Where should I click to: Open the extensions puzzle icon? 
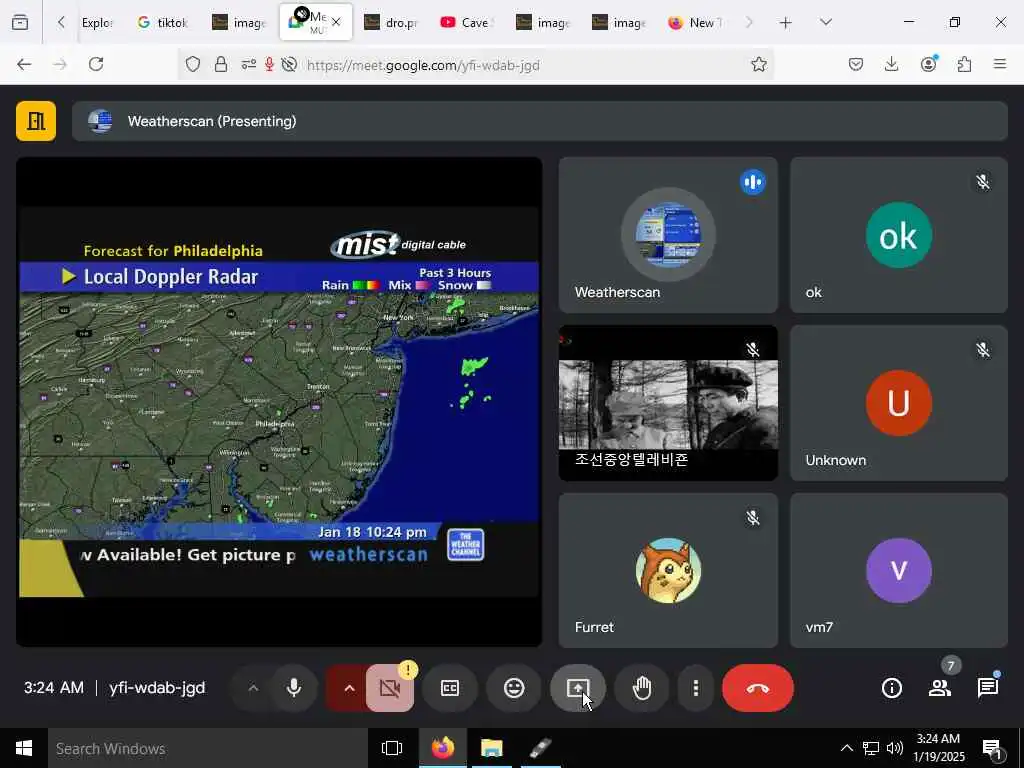[x=964, y=64]
